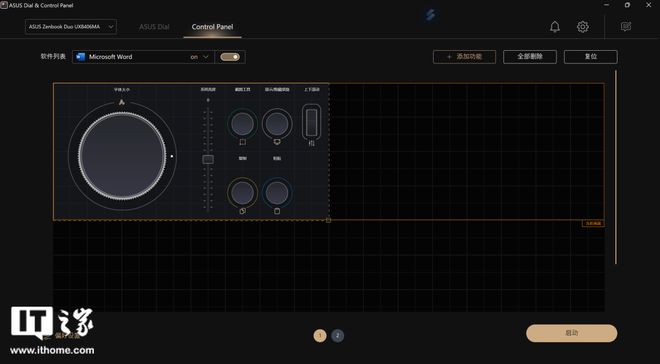The height and width of the screenshot is (364, 660).
Task: Open the notification bell
Action: point(555,27)
